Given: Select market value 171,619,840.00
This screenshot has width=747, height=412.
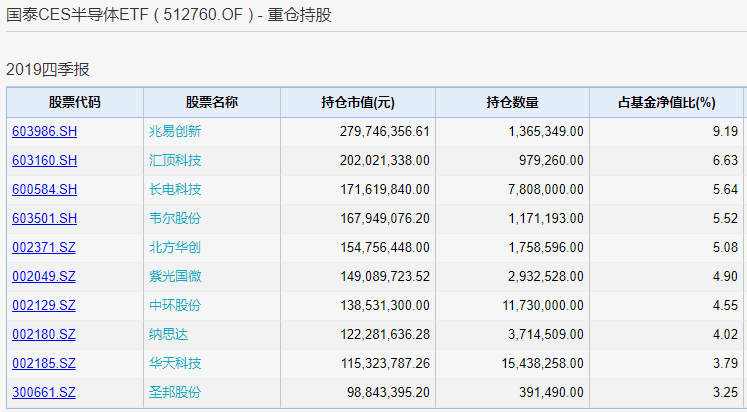Looking at the screenshot, I should (x=385, y=190).
